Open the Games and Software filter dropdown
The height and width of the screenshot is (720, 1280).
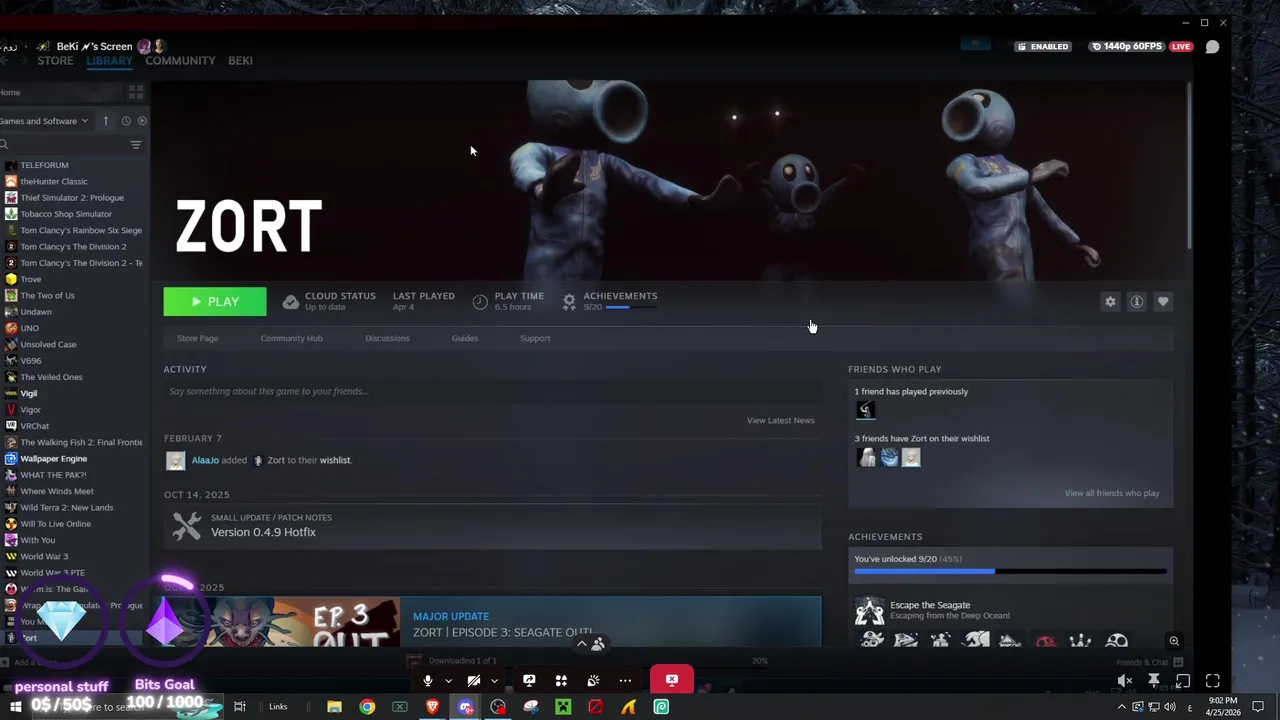click(x=44, y=121)
